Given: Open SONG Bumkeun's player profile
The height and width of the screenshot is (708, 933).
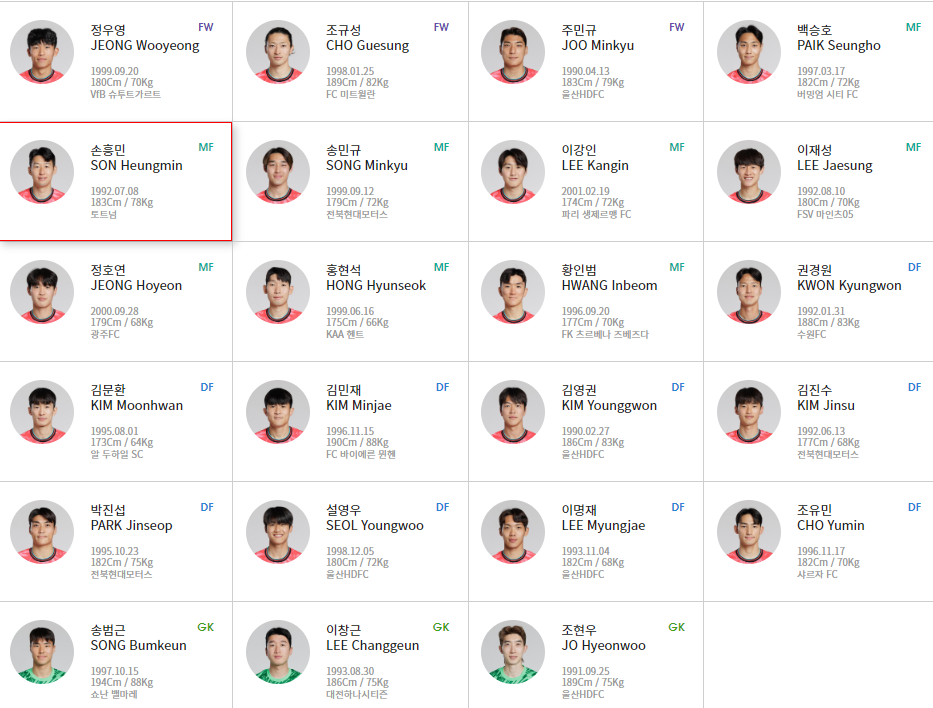Looking at the screenshot, I should (115, 660).
